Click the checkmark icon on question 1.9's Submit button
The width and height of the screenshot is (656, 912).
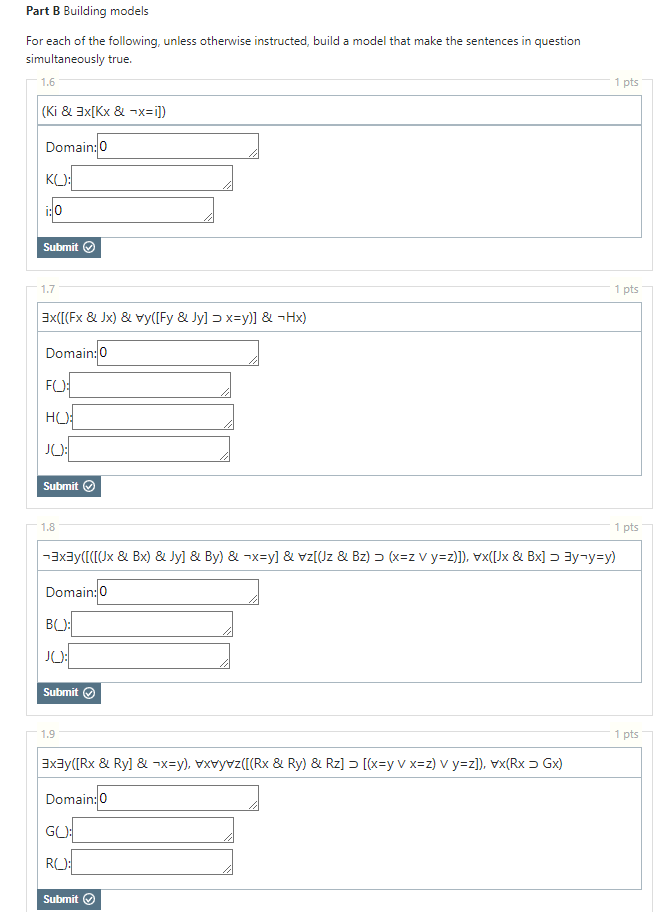pos(87,899)
